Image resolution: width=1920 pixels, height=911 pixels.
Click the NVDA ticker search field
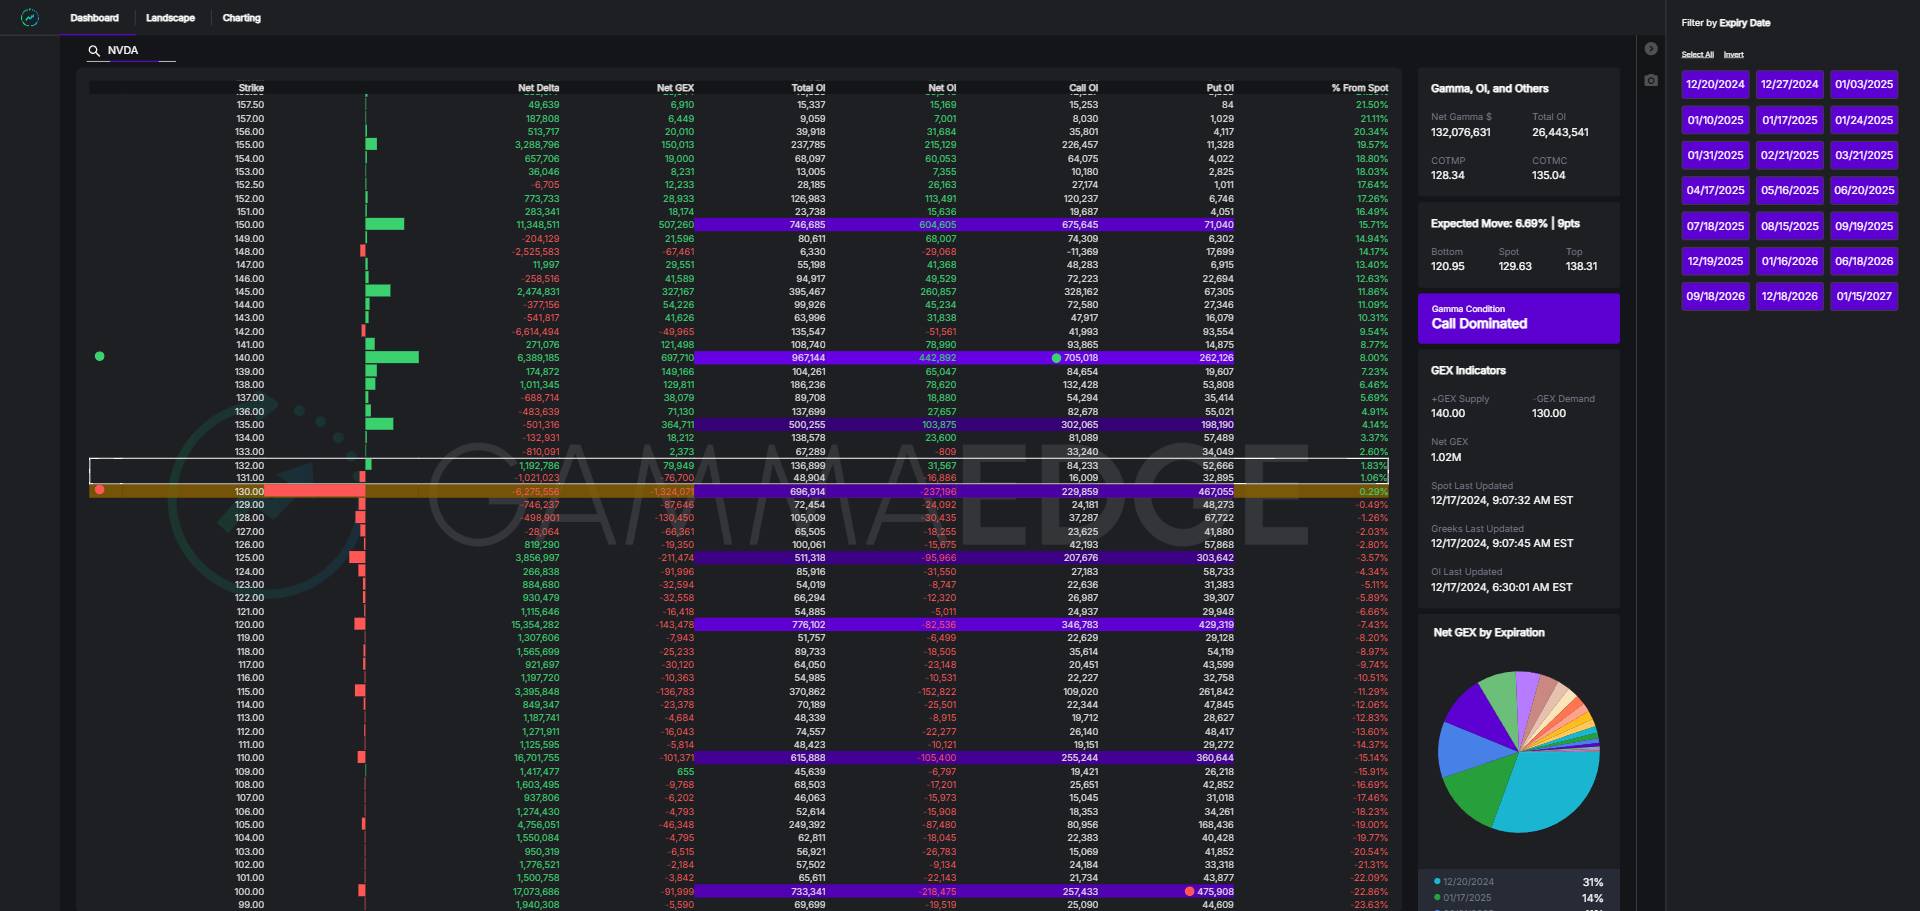click(140, 51)
